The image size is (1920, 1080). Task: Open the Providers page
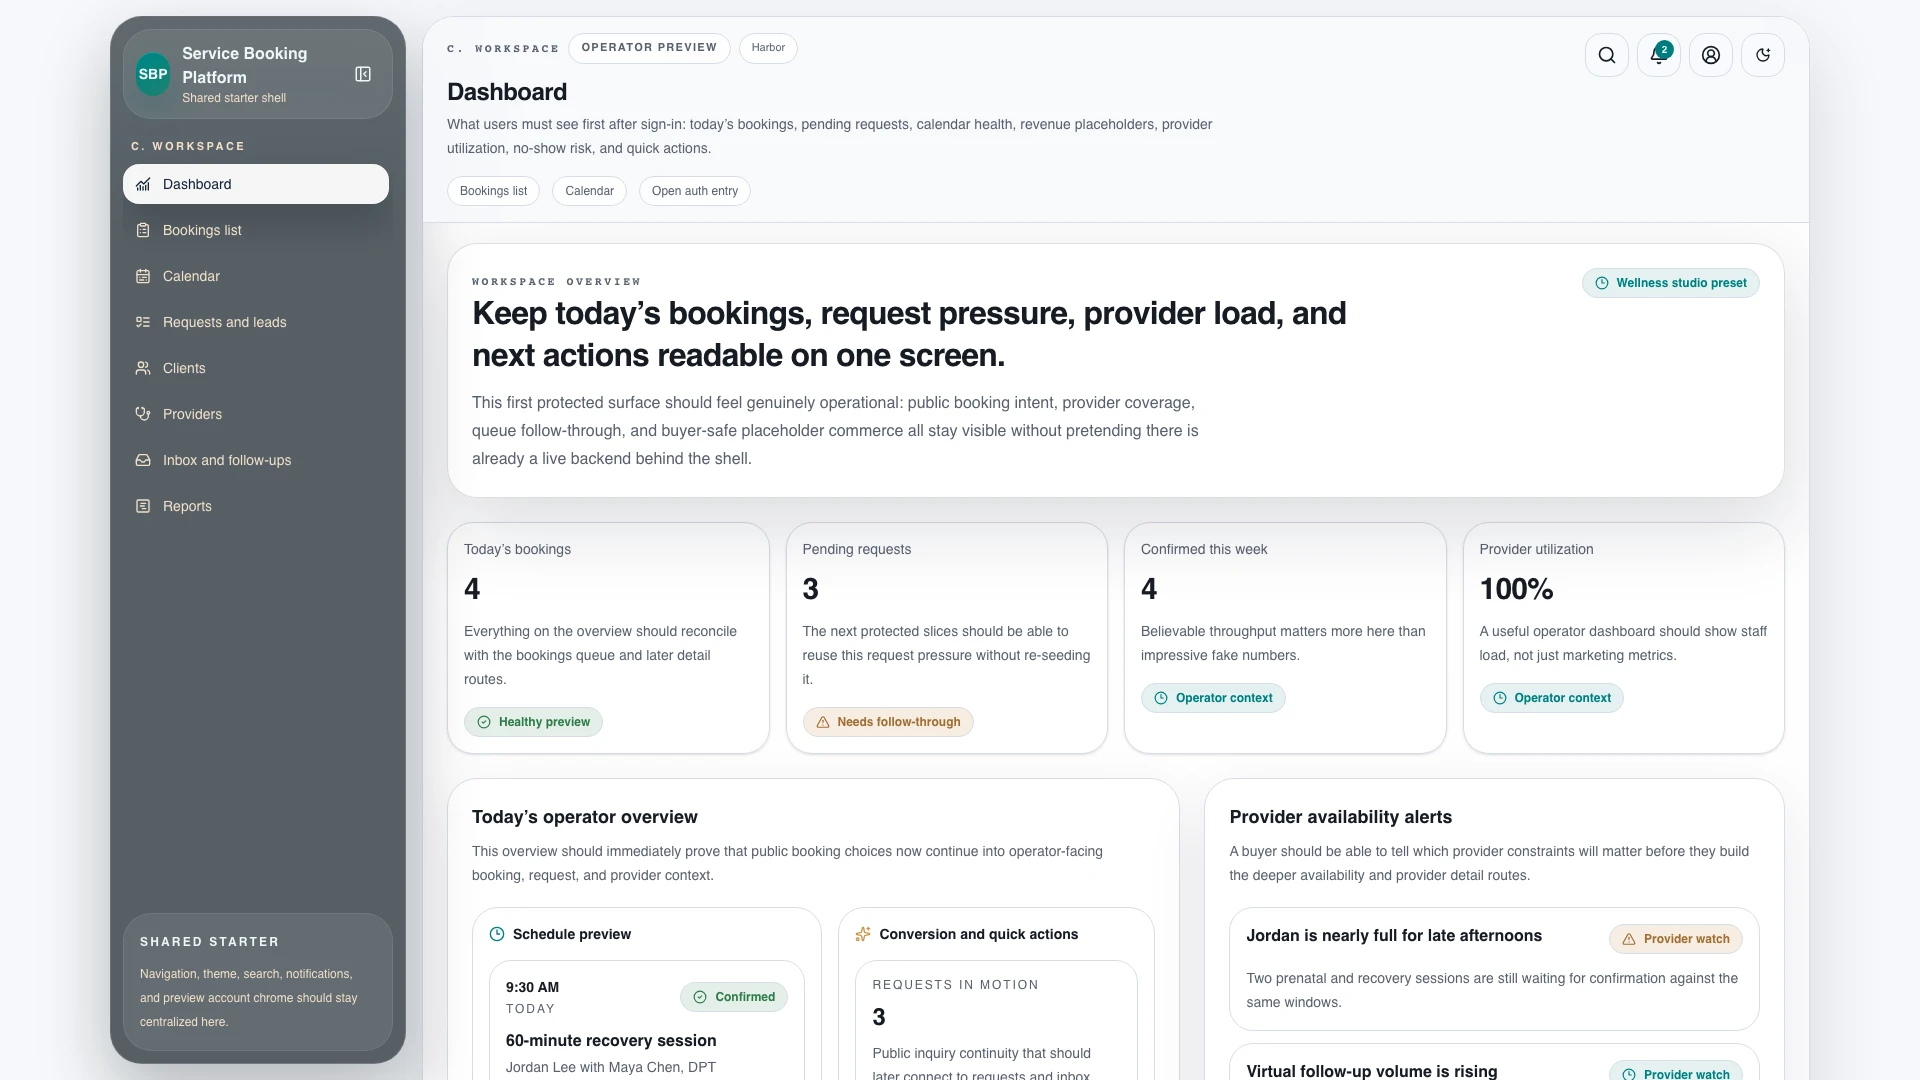[x=256, y=414]
